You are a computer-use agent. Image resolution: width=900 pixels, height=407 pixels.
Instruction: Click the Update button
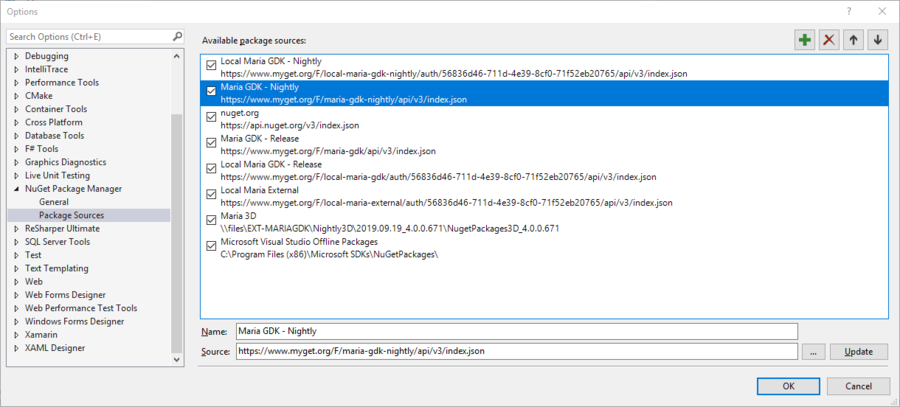coord(859,352)
